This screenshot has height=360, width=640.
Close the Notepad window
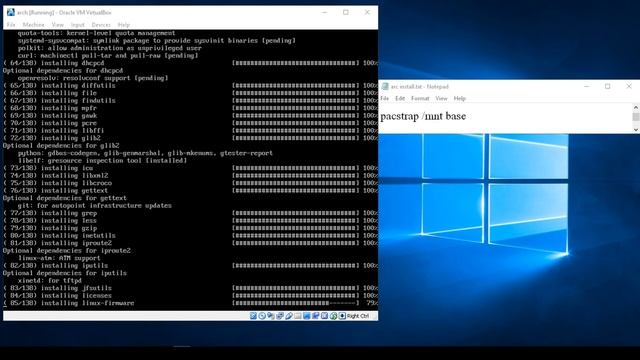(x=629, y=87)
